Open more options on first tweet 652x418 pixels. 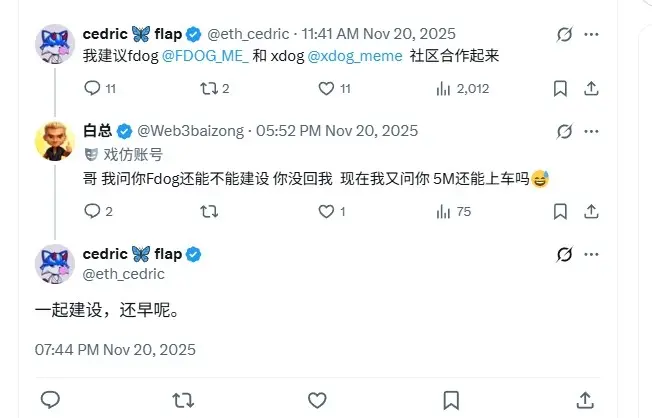(591, 34)
